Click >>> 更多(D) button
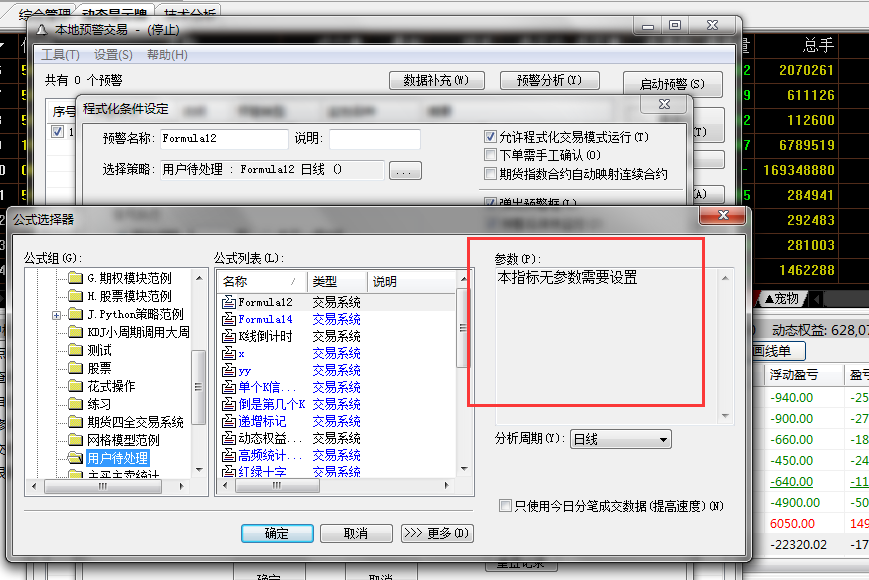The width and height of the screenshot is (869, 580). click(x=437, y=533)
